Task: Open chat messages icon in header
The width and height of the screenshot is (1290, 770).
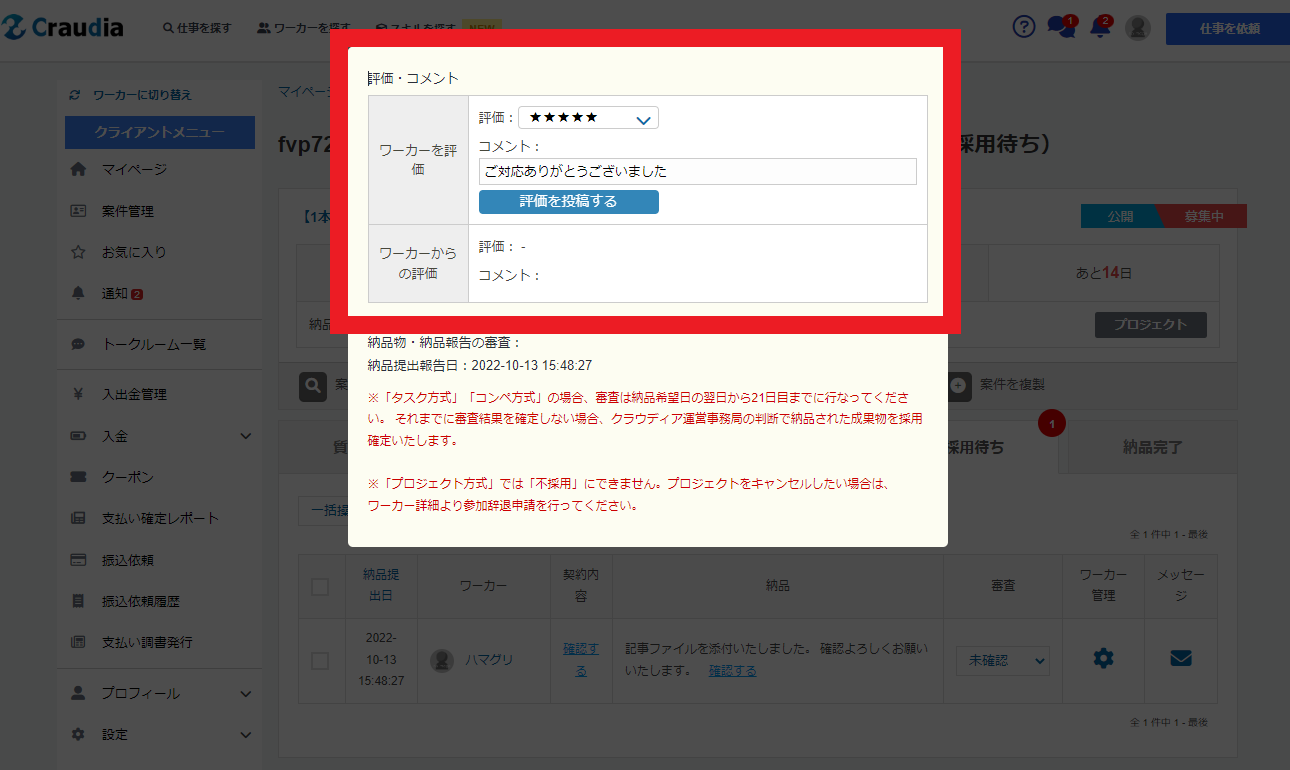Action: pos(1059,27)
